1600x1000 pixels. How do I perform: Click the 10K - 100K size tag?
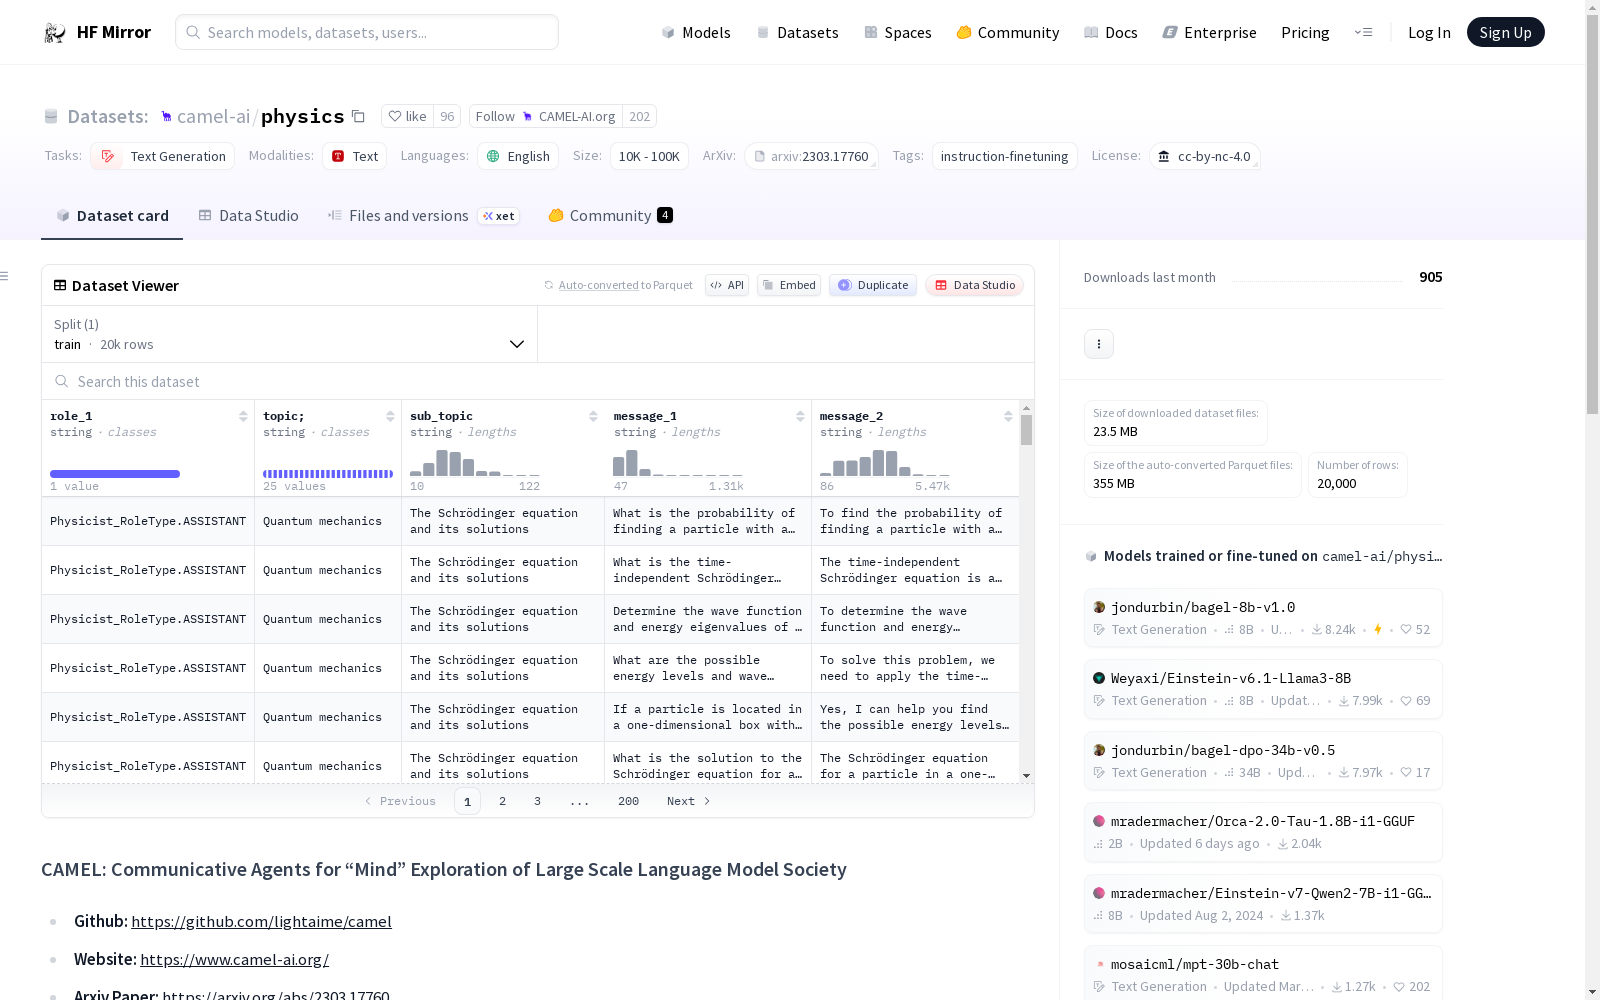tap(649, 156)
